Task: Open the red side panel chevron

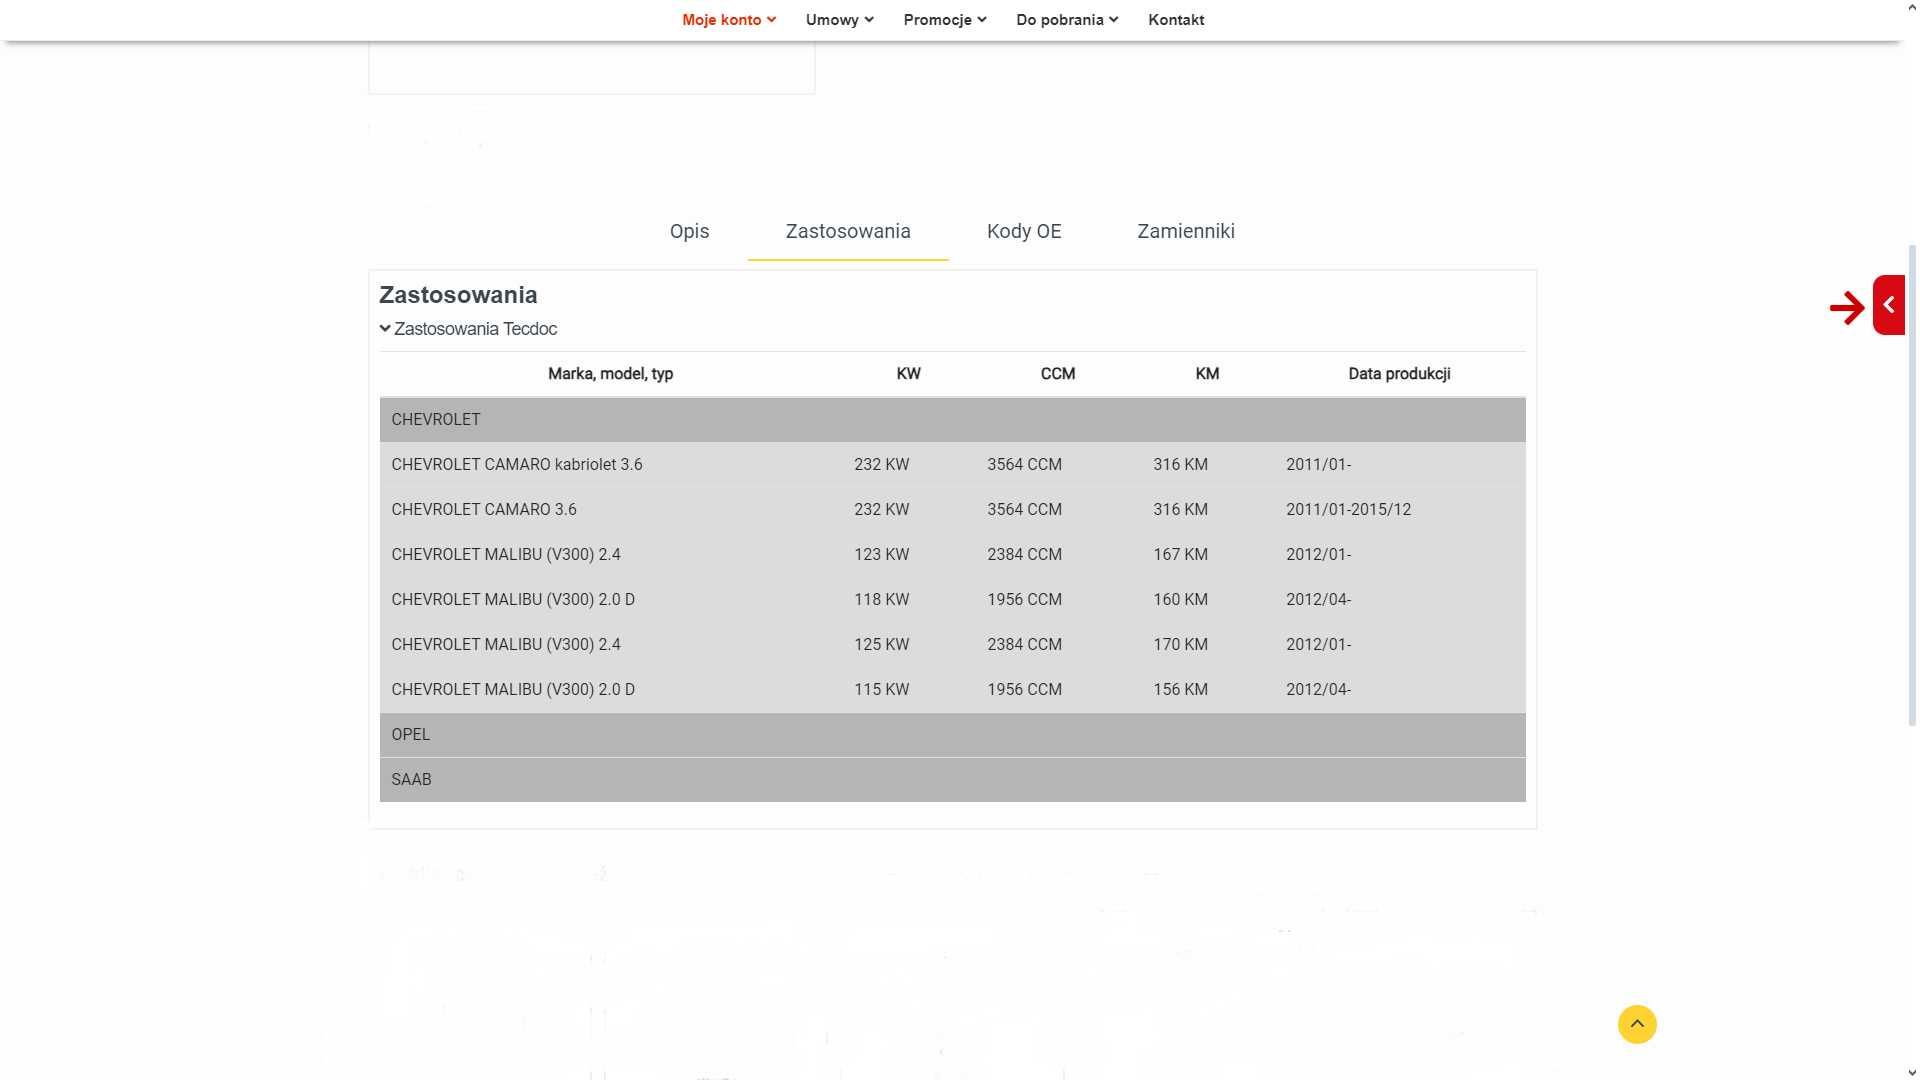Action: coord(1888,305)
